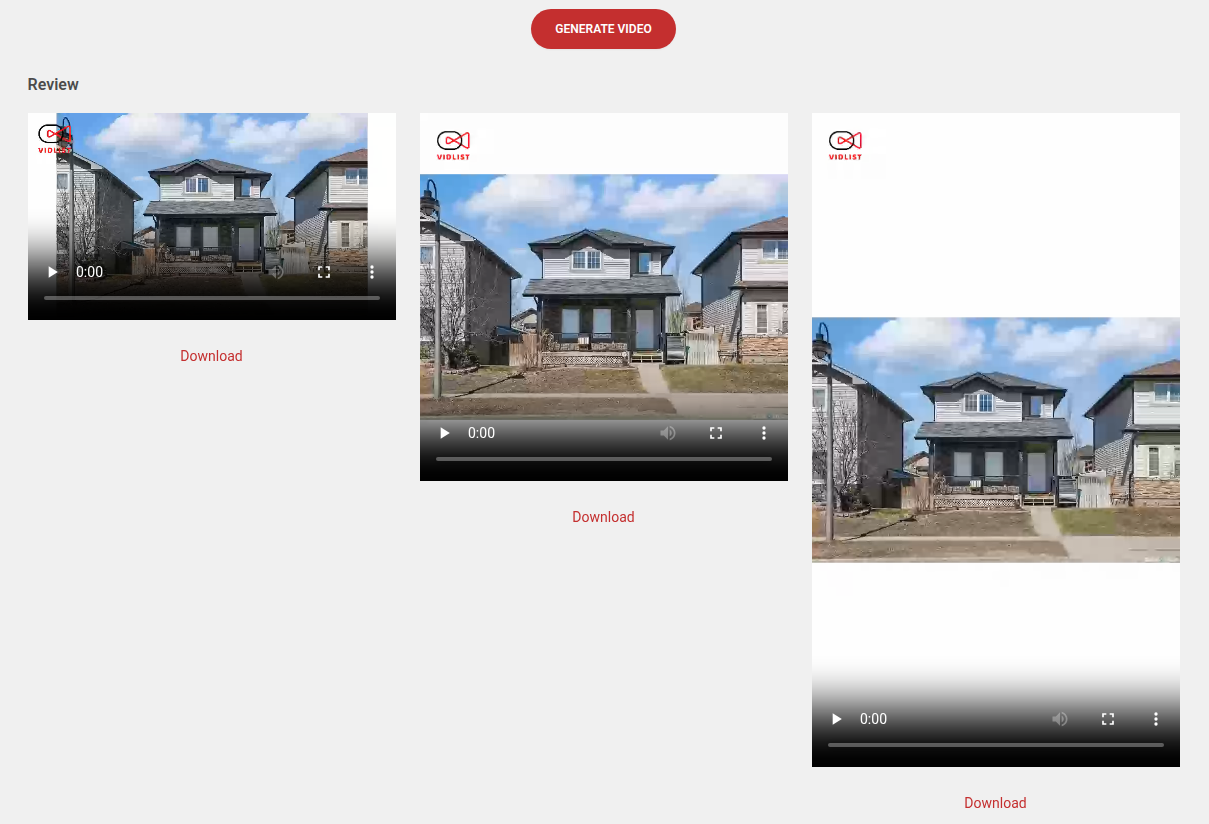Make the tall vertical video fullscreen
Screen dimensions: 1209x824
click(x=1108, y=719)
